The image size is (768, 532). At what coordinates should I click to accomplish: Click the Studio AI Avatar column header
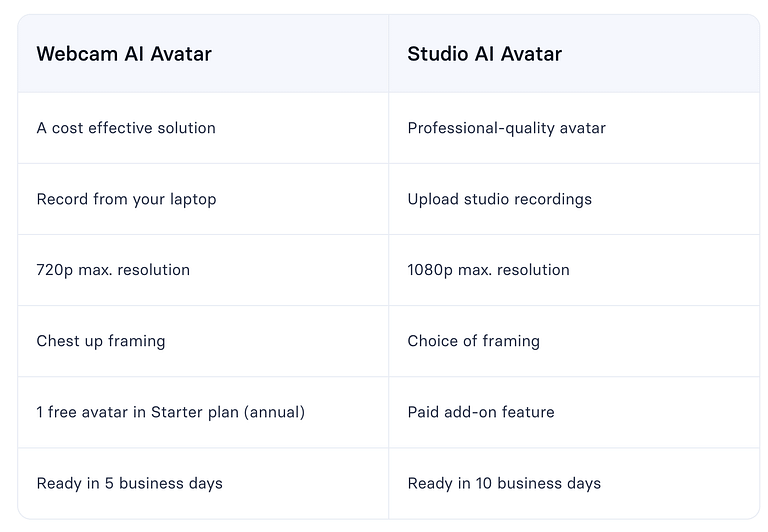[484, 54]
